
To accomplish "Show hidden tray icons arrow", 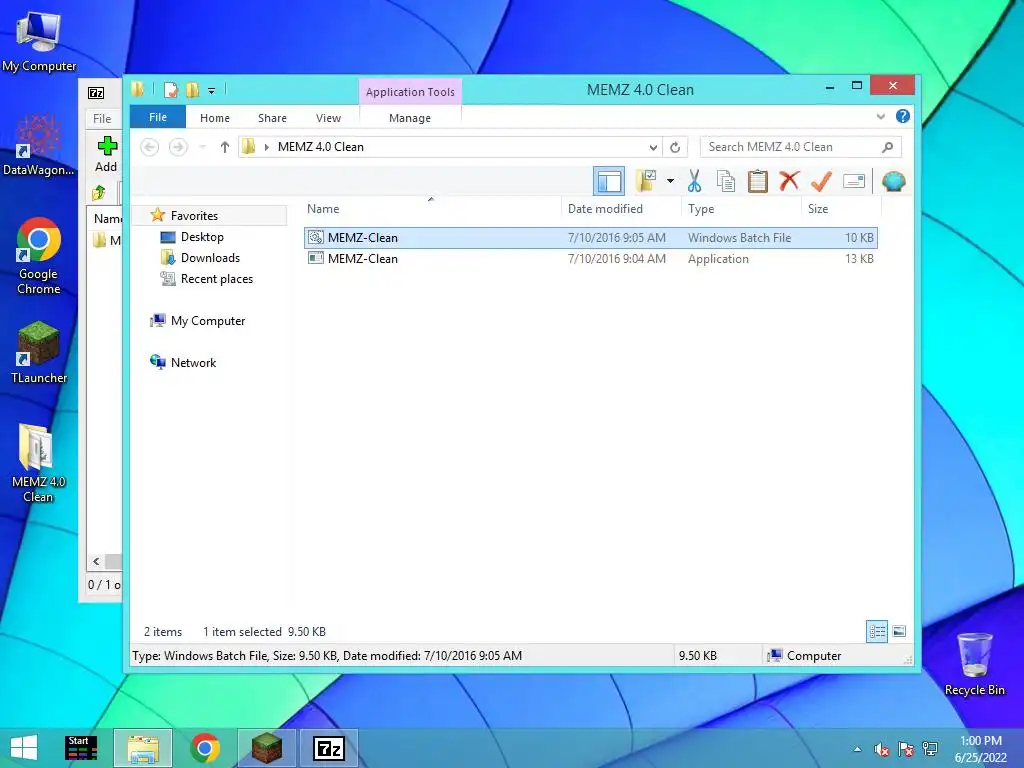I will coord(857,749).
